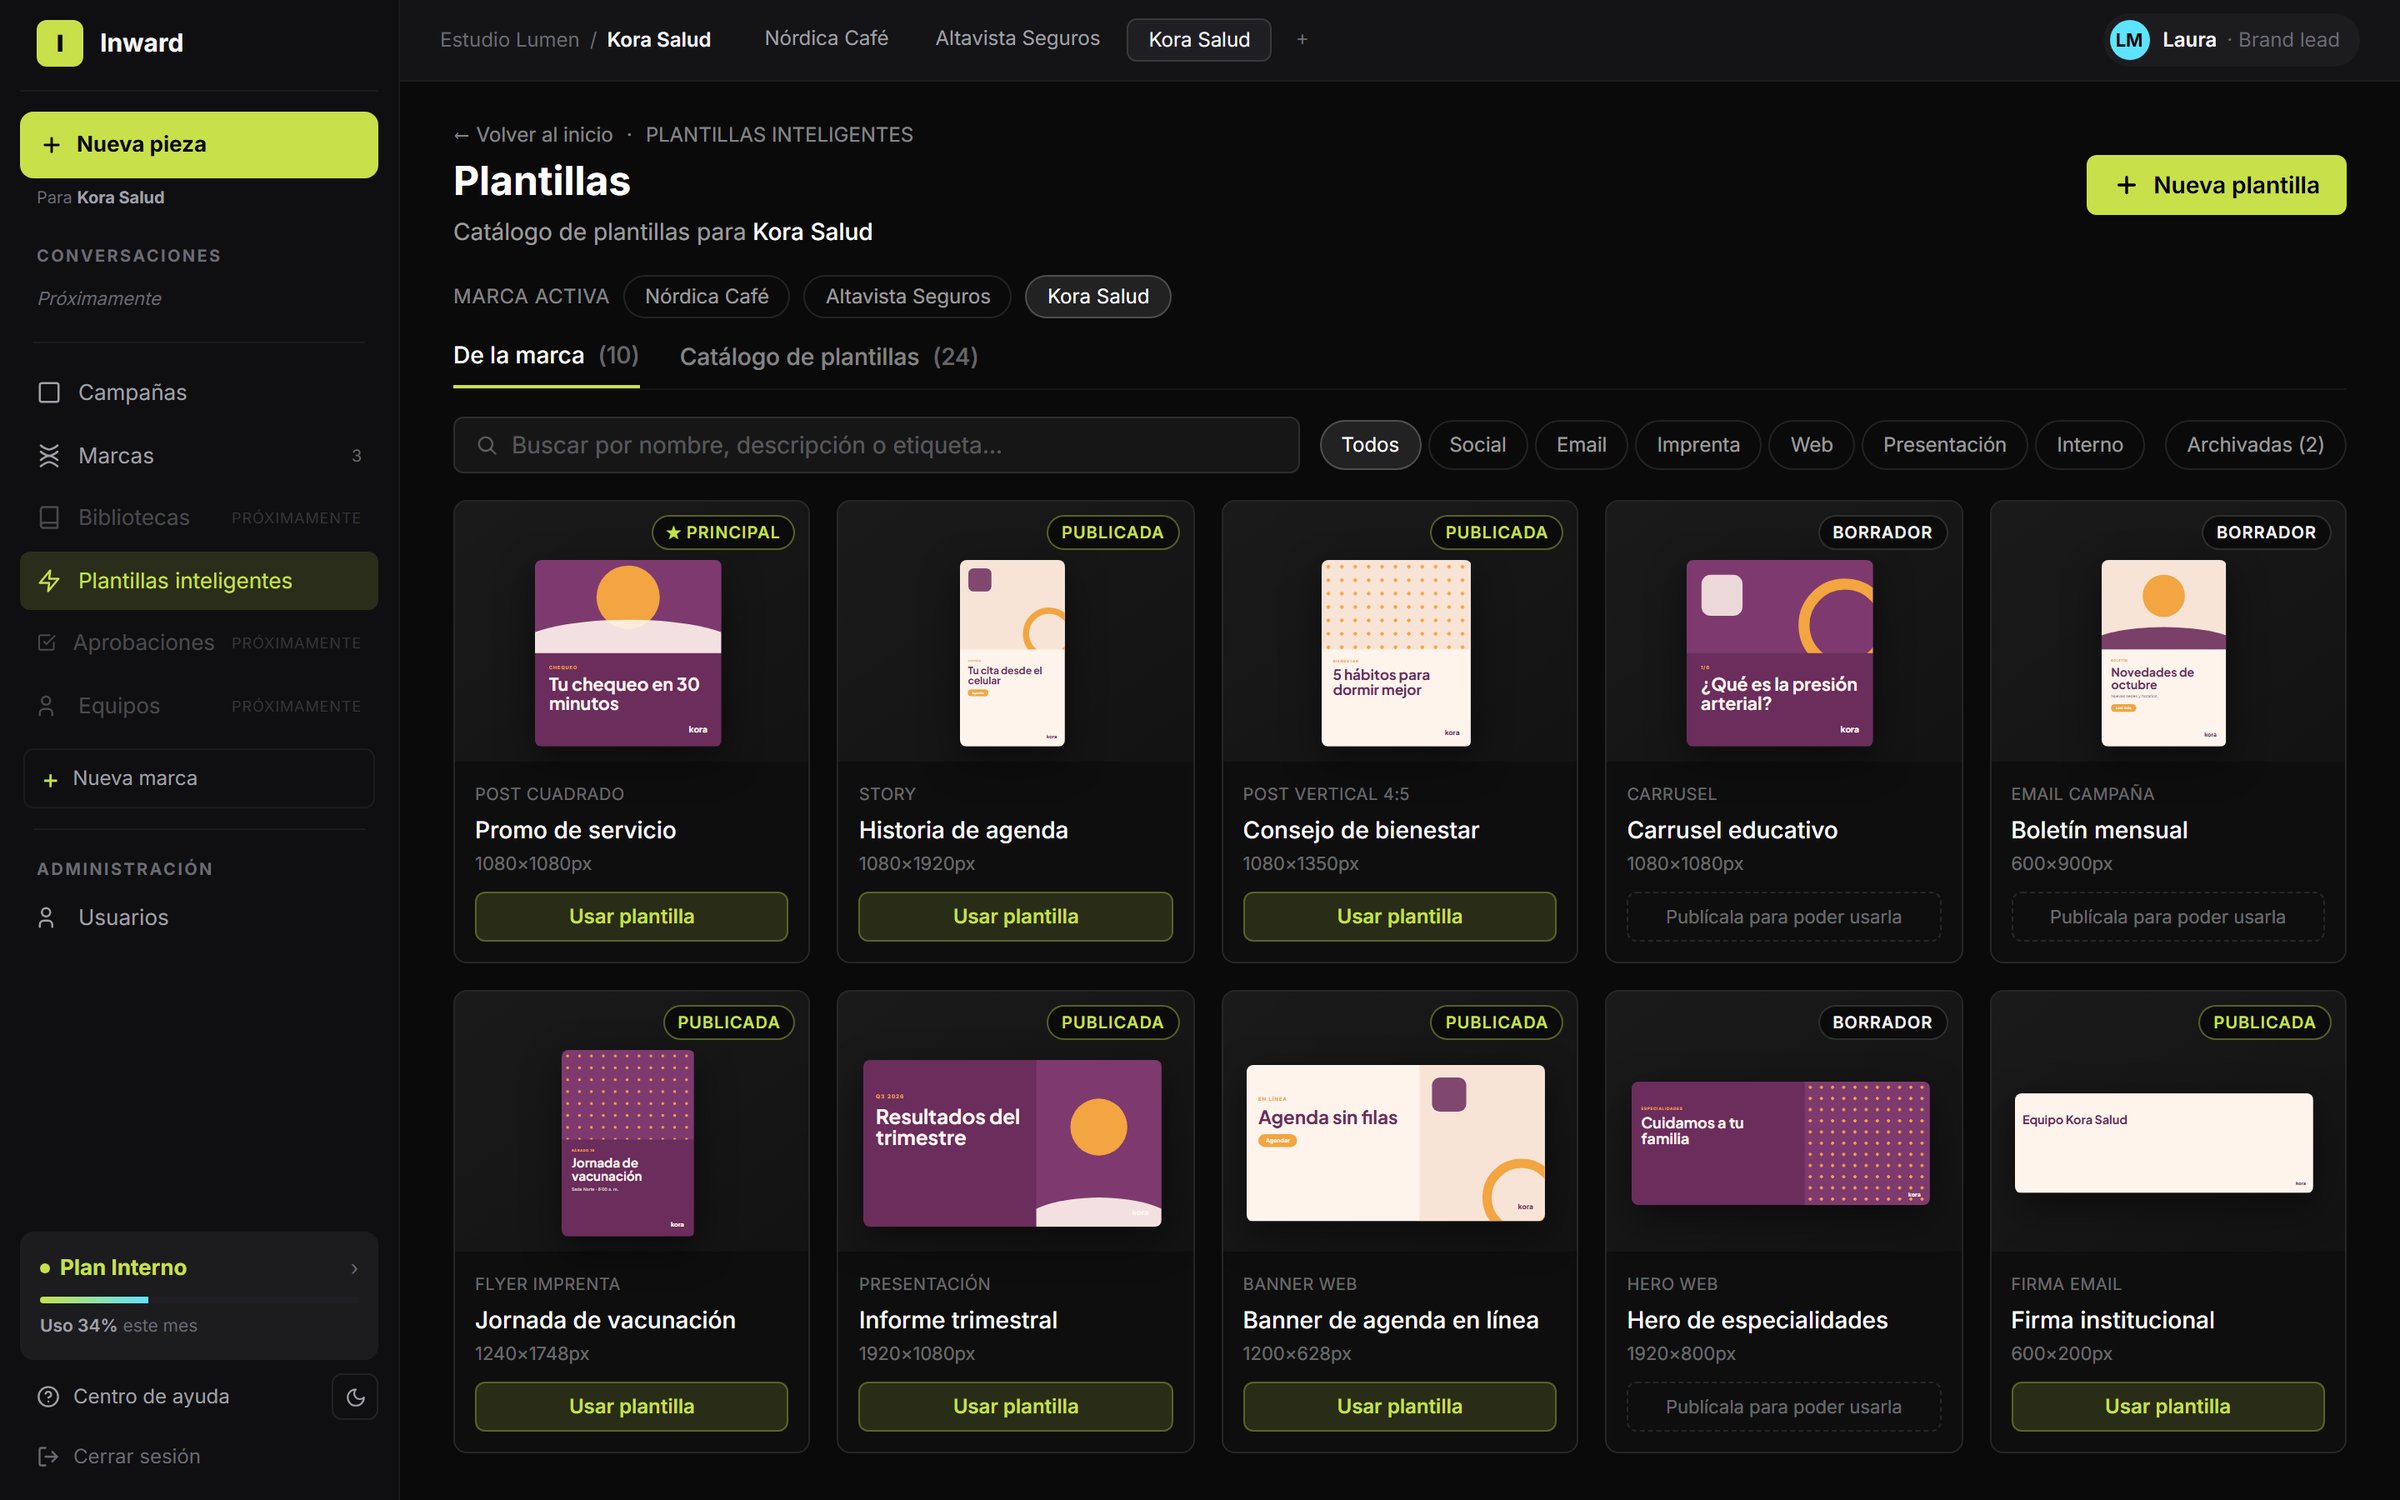Filter by Imprenta
The height and width of the screenshot is (1500, 2400).
pyautogui.click(x=1697, y=445)
